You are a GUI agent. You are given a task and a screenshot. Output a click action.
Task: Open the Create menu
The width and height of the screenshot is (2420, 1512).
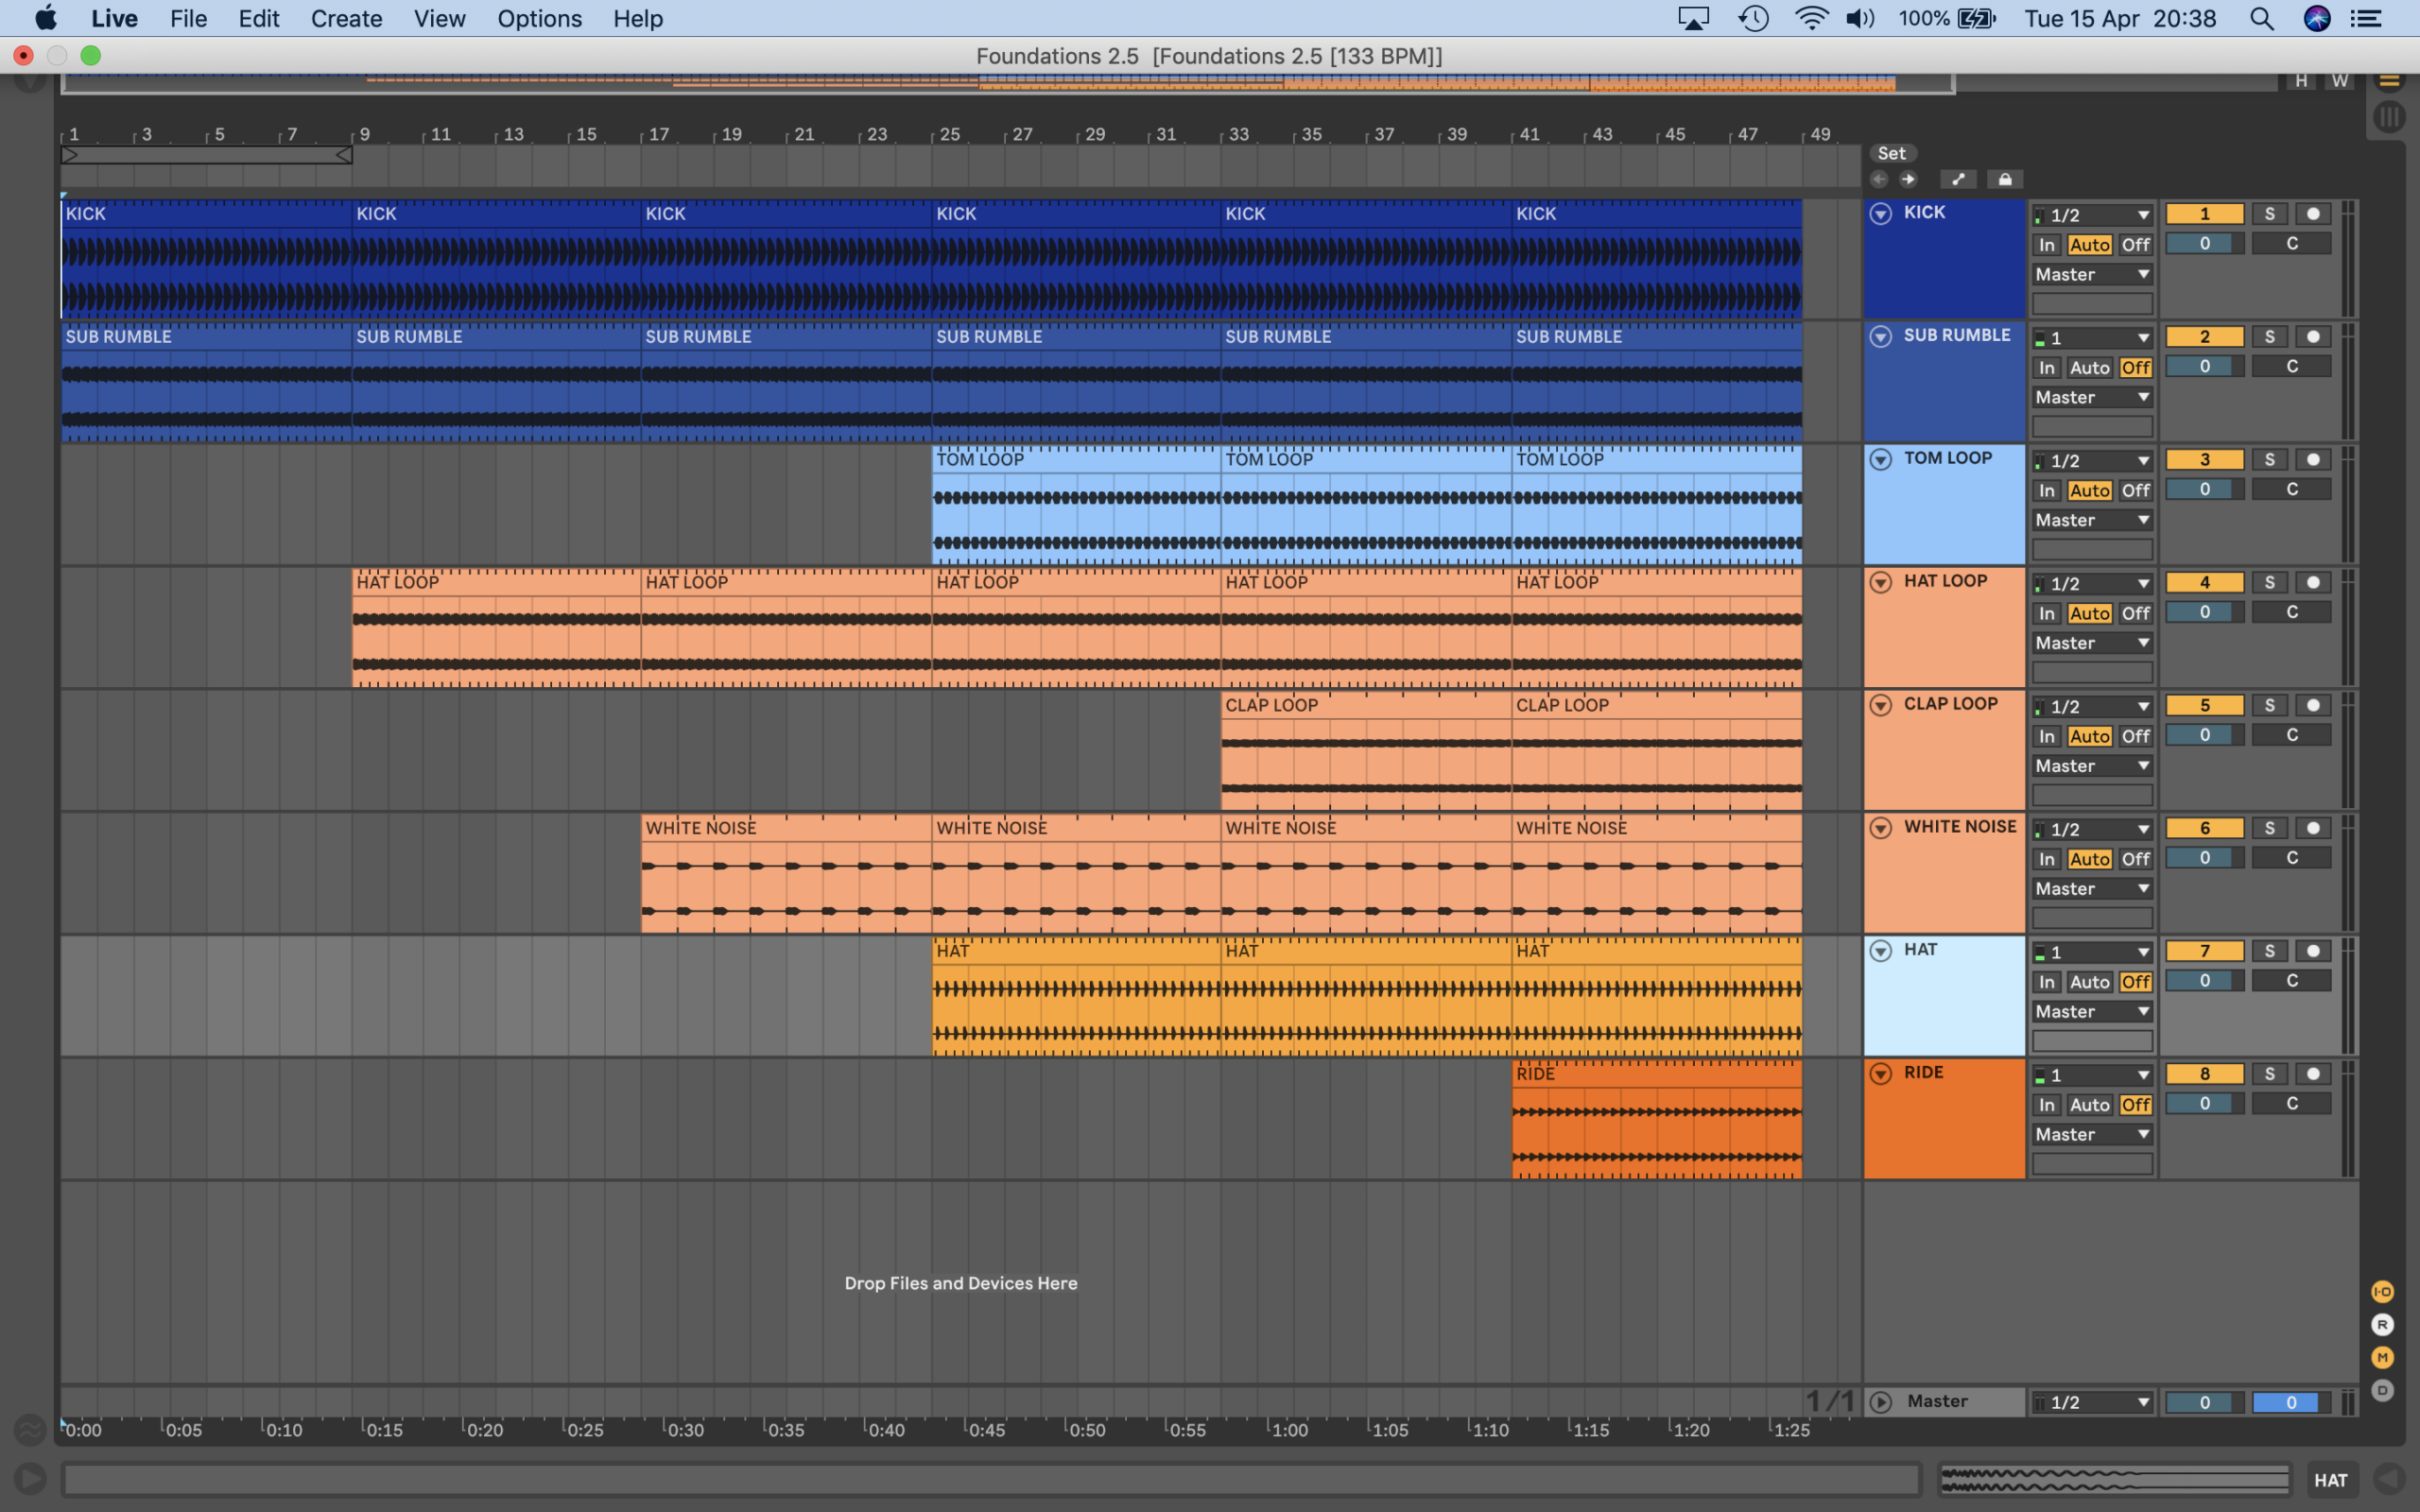[346, 19]
